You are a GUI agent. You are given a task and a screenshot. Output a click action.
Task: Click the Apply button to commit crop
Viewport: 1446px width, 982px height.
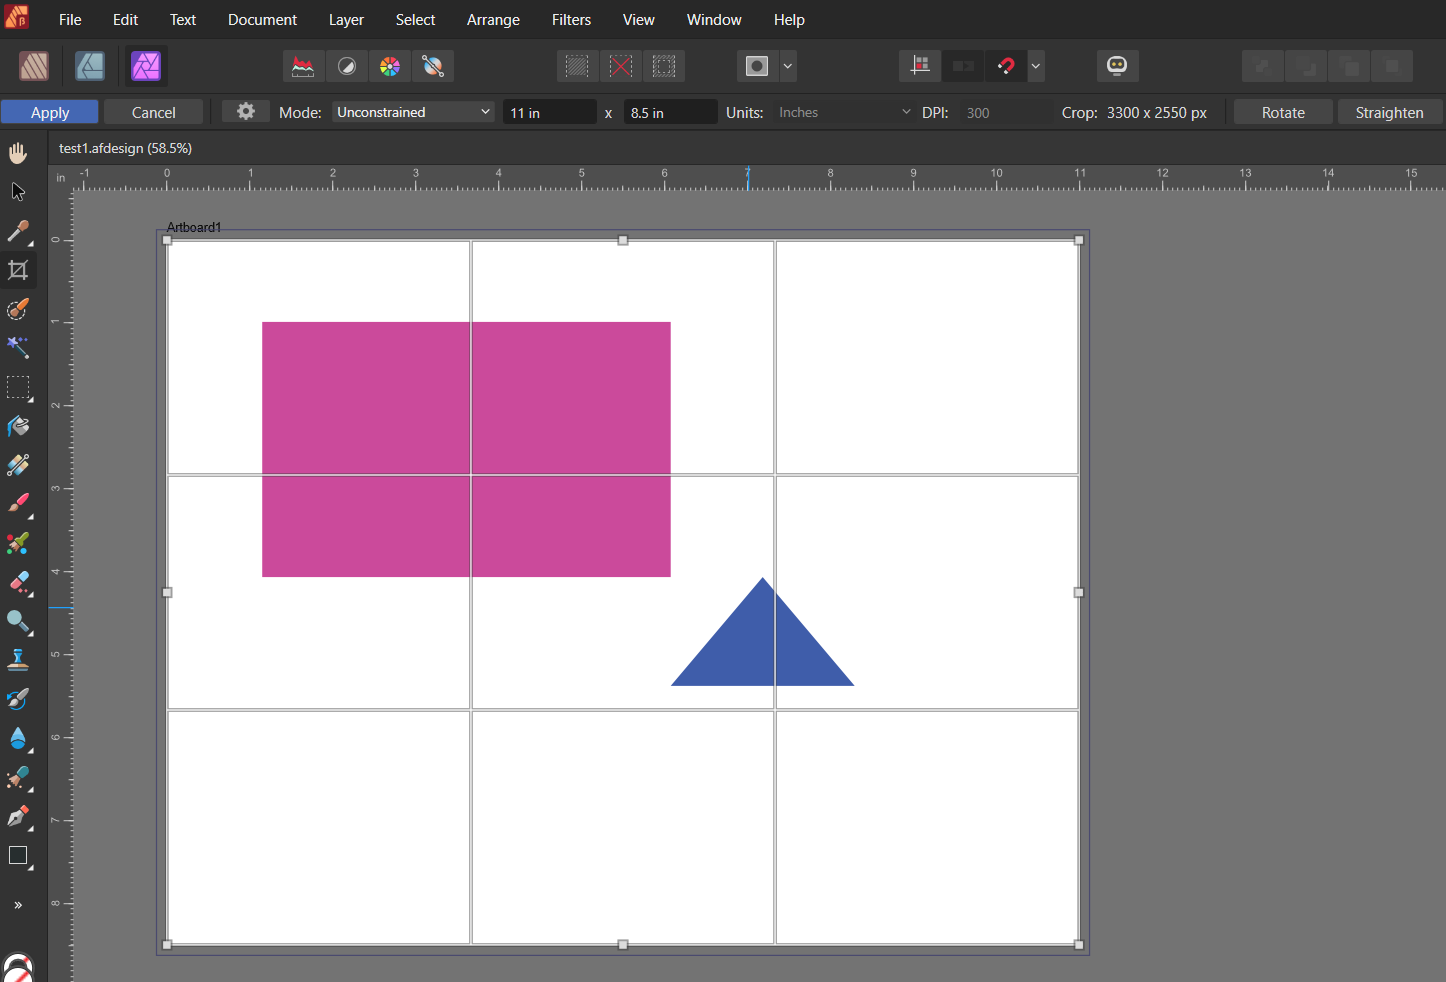50,112
